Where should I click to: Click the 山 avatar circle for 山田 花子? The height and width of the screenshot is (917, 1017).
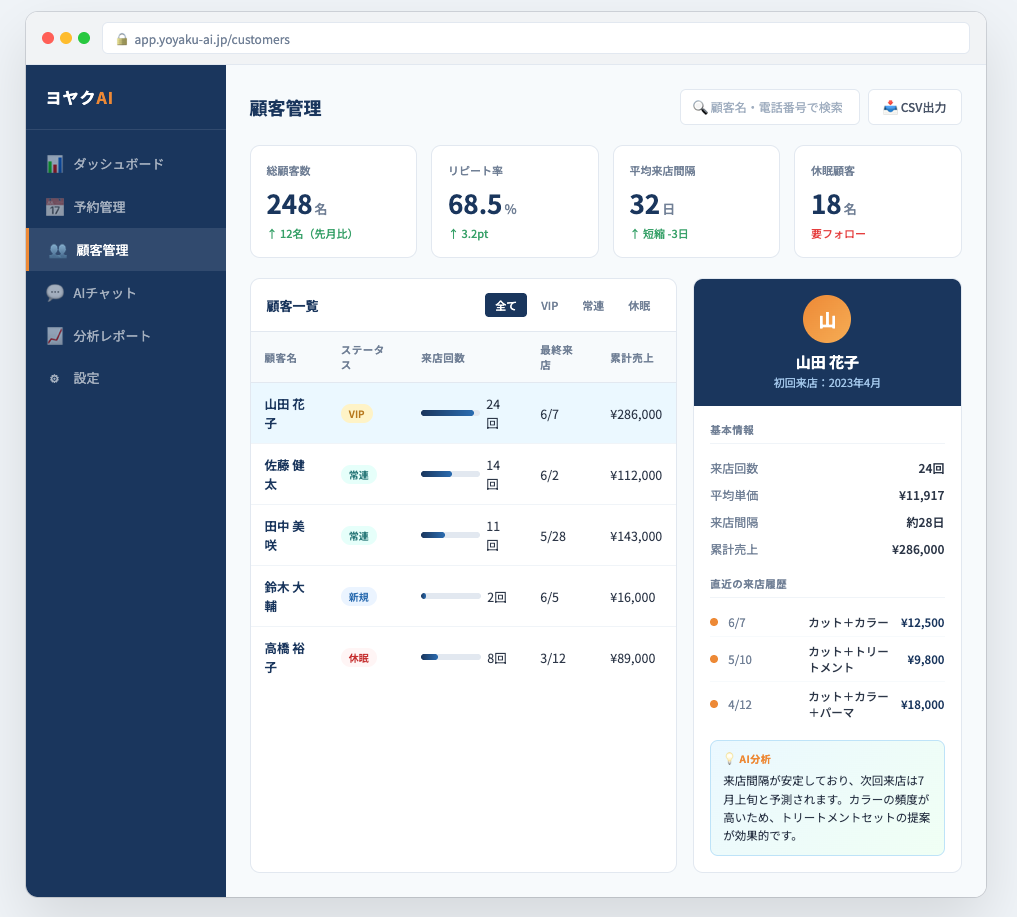tap(826, 320)
